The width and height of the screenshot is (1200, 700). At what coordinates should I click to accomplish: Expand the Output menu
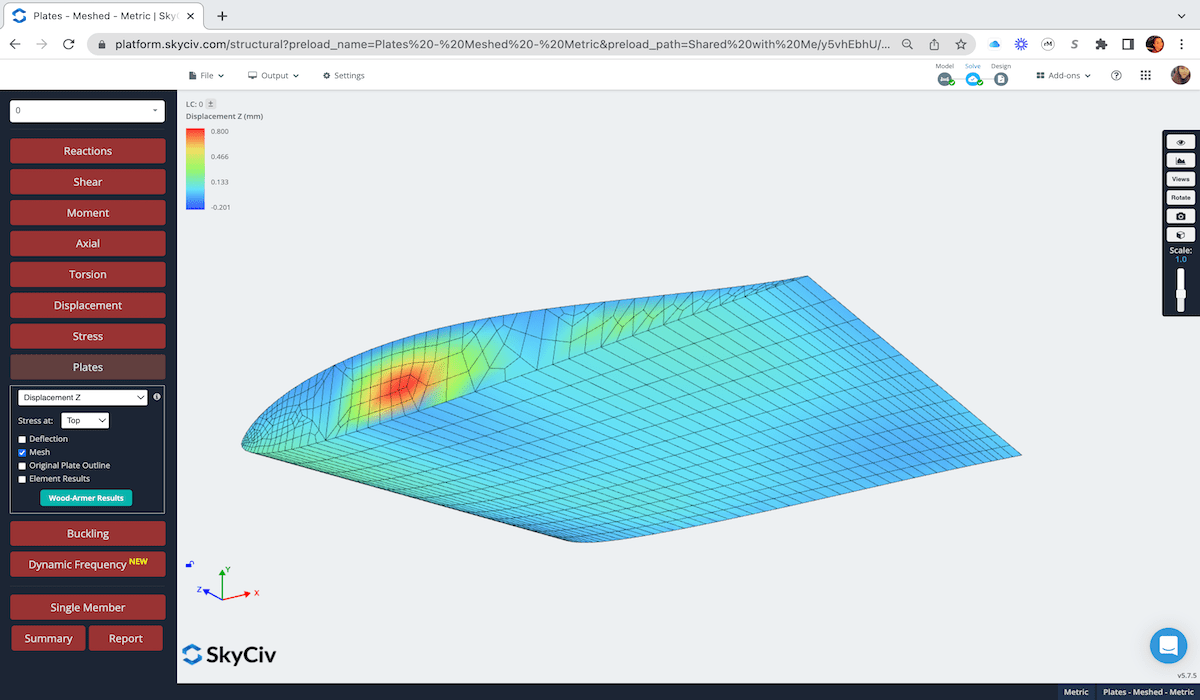(x=272, y=75)
